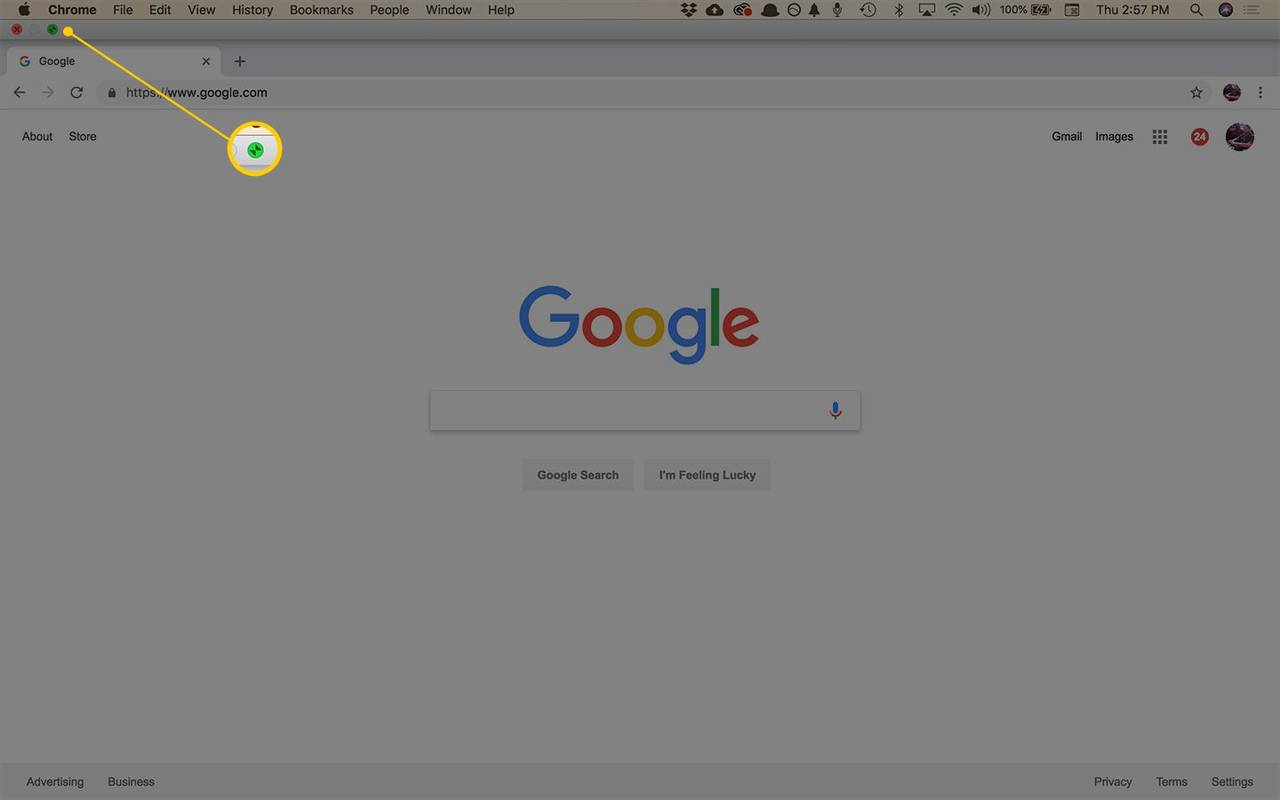Show battery status at 100%
The width and height of the screenshot is (1280, 800).
click(x=1025, y=10)
